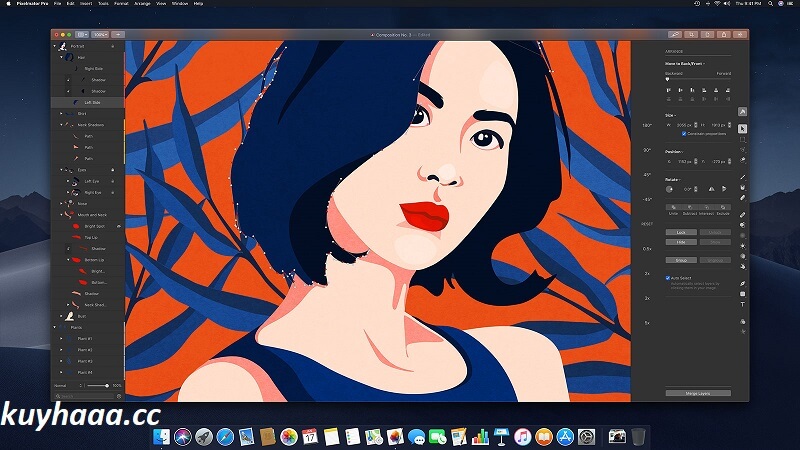Open the Insert menu
Viewport: 800px width, 450px height.
click(86, 4)
